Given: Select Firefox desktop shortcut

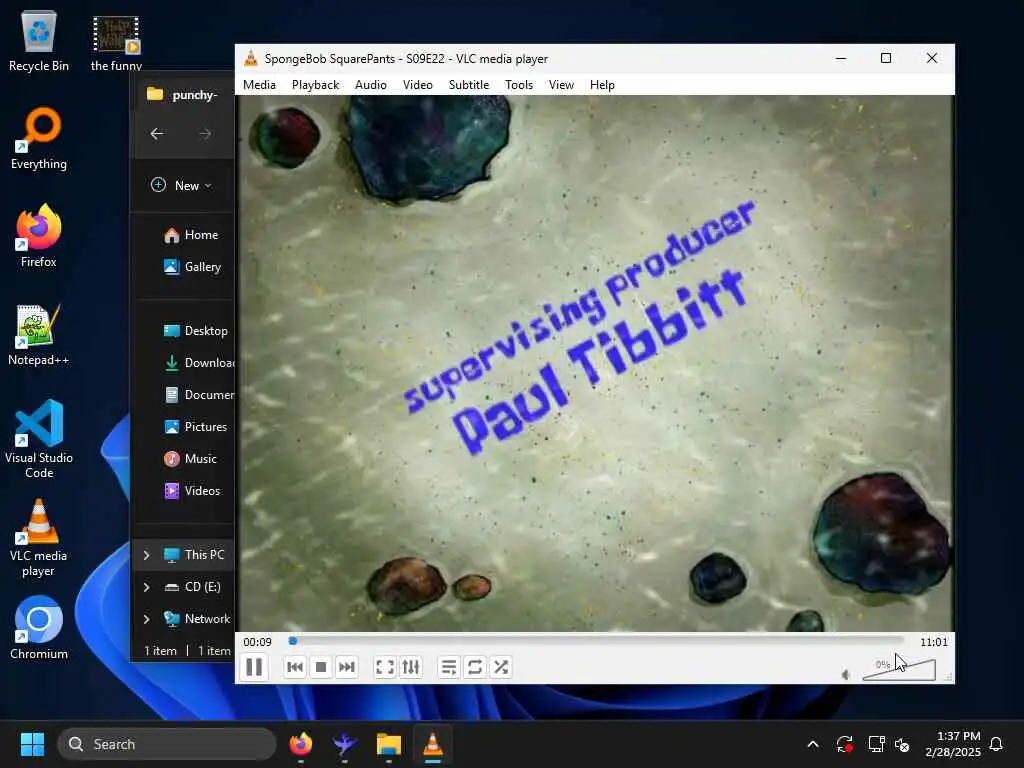Looking at the screenshot, I should pos(39,236).
